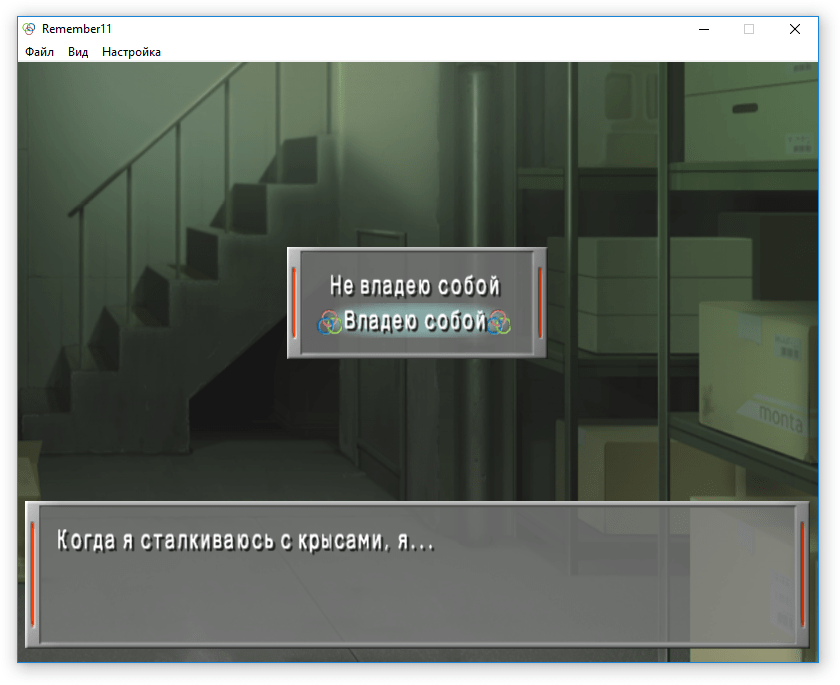Click the Remember11 title bar text

pos(77,29)
